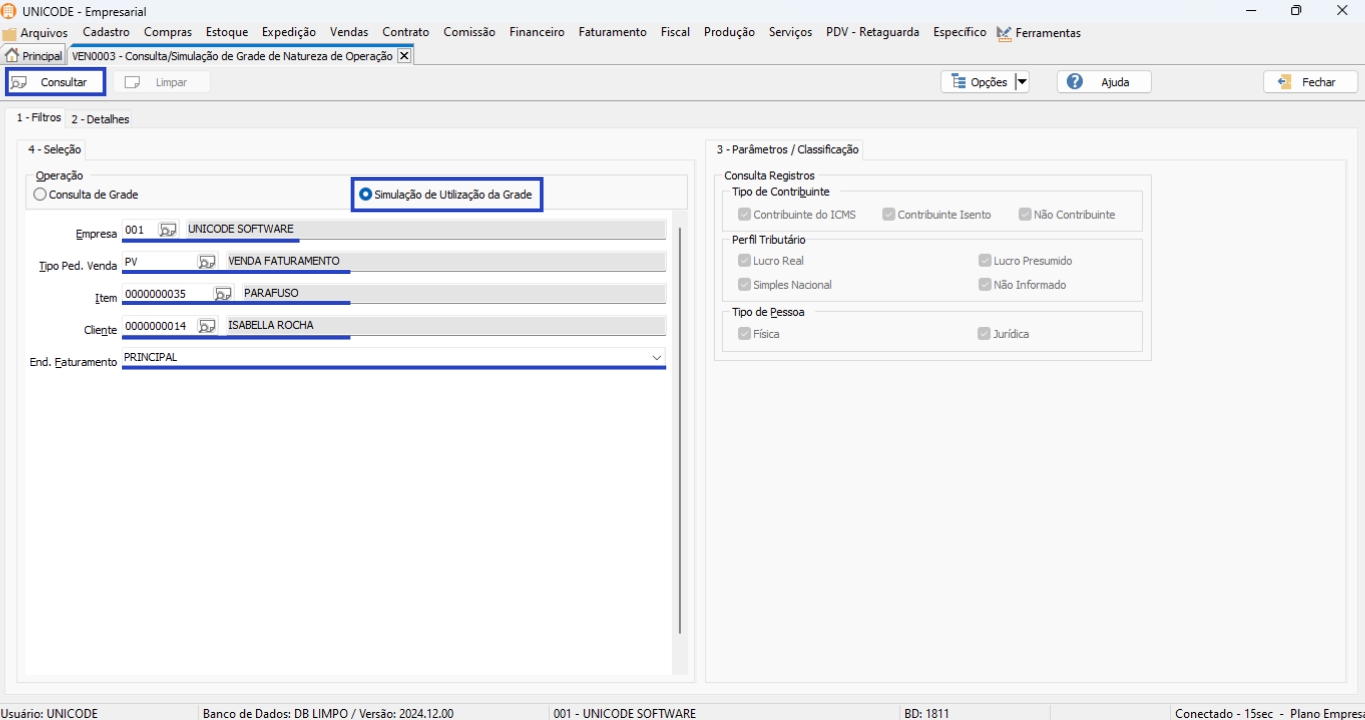Open the Opções dropdown arrow
The image size is (1365, 720).
1021,82
